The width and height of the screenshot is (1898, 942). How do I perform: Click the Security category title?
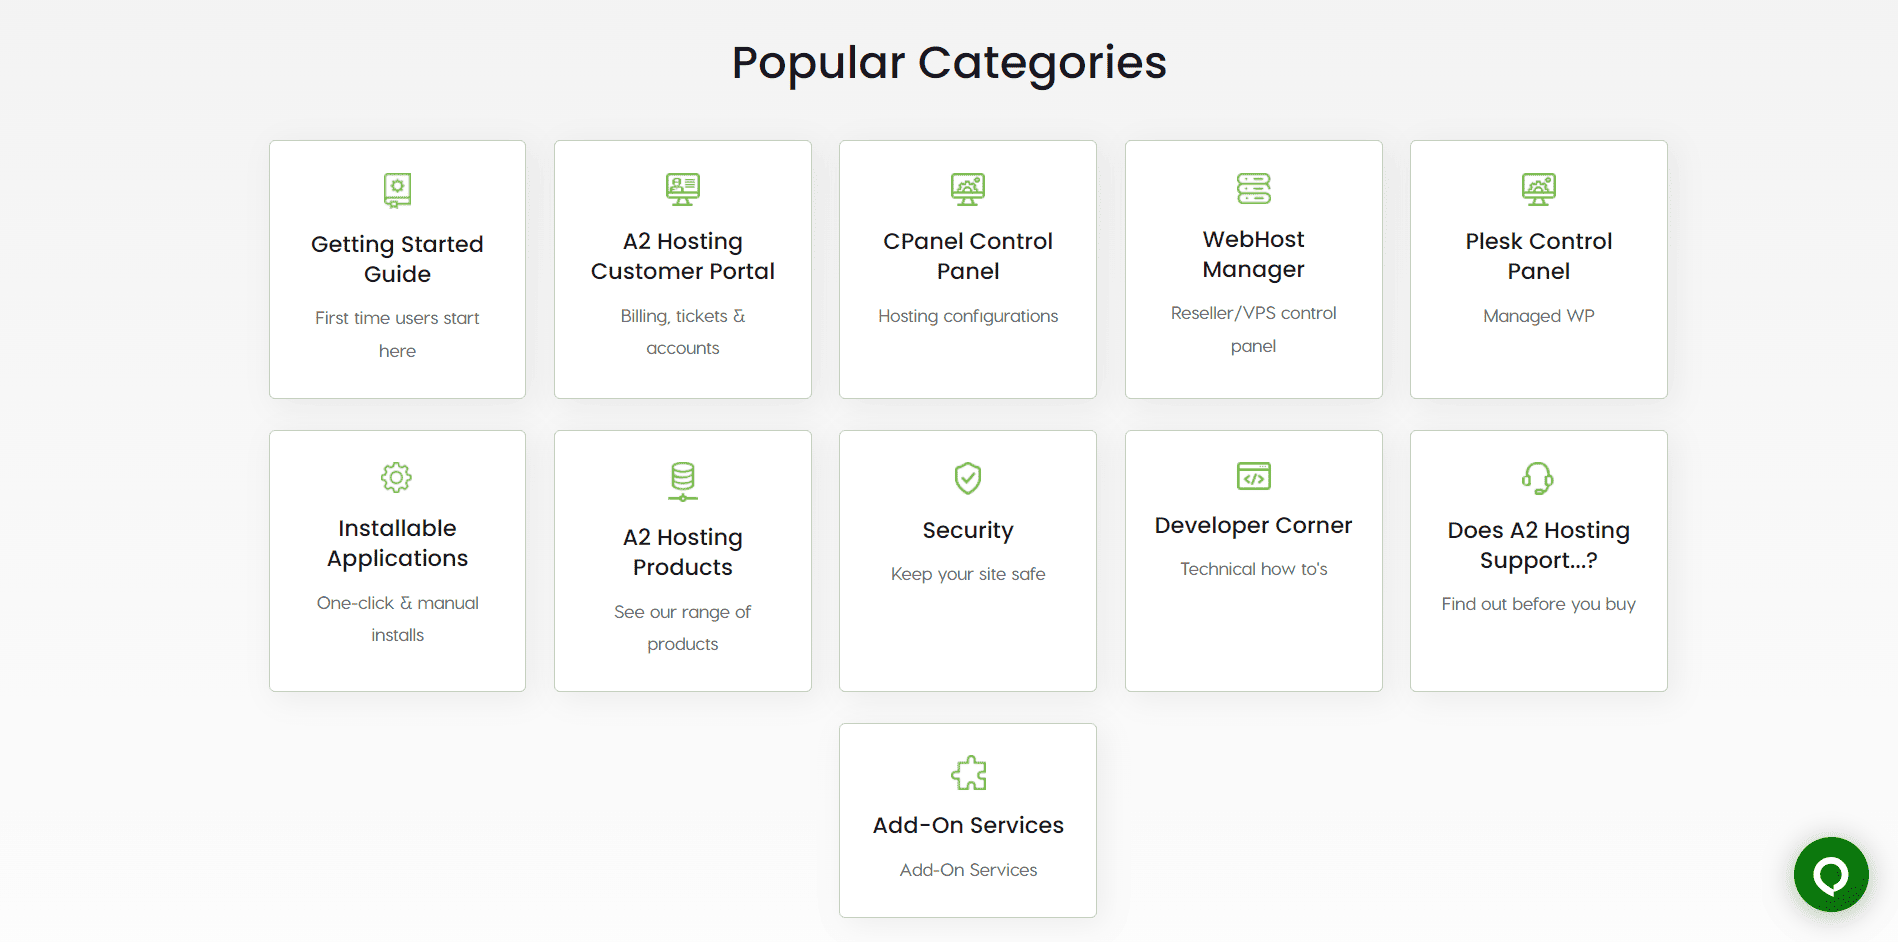[x=968, y=530]
